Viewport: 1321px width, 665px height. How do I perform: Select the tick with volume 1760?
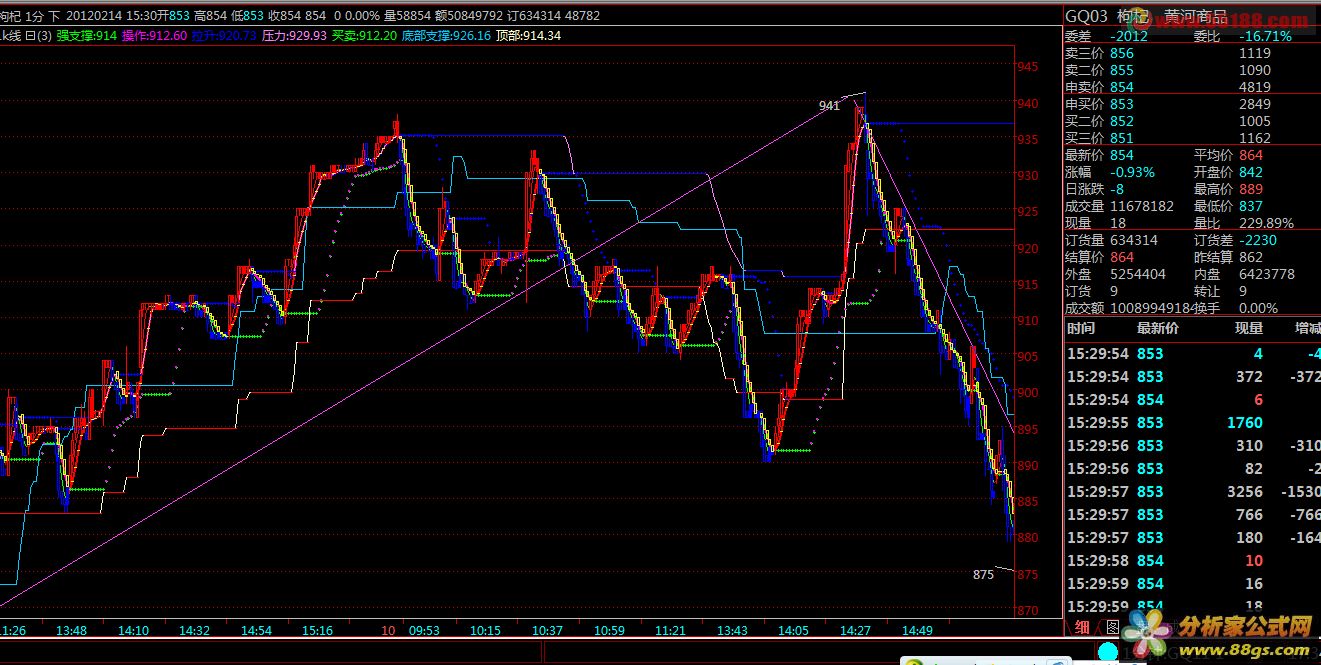(x=1191, y=422)
